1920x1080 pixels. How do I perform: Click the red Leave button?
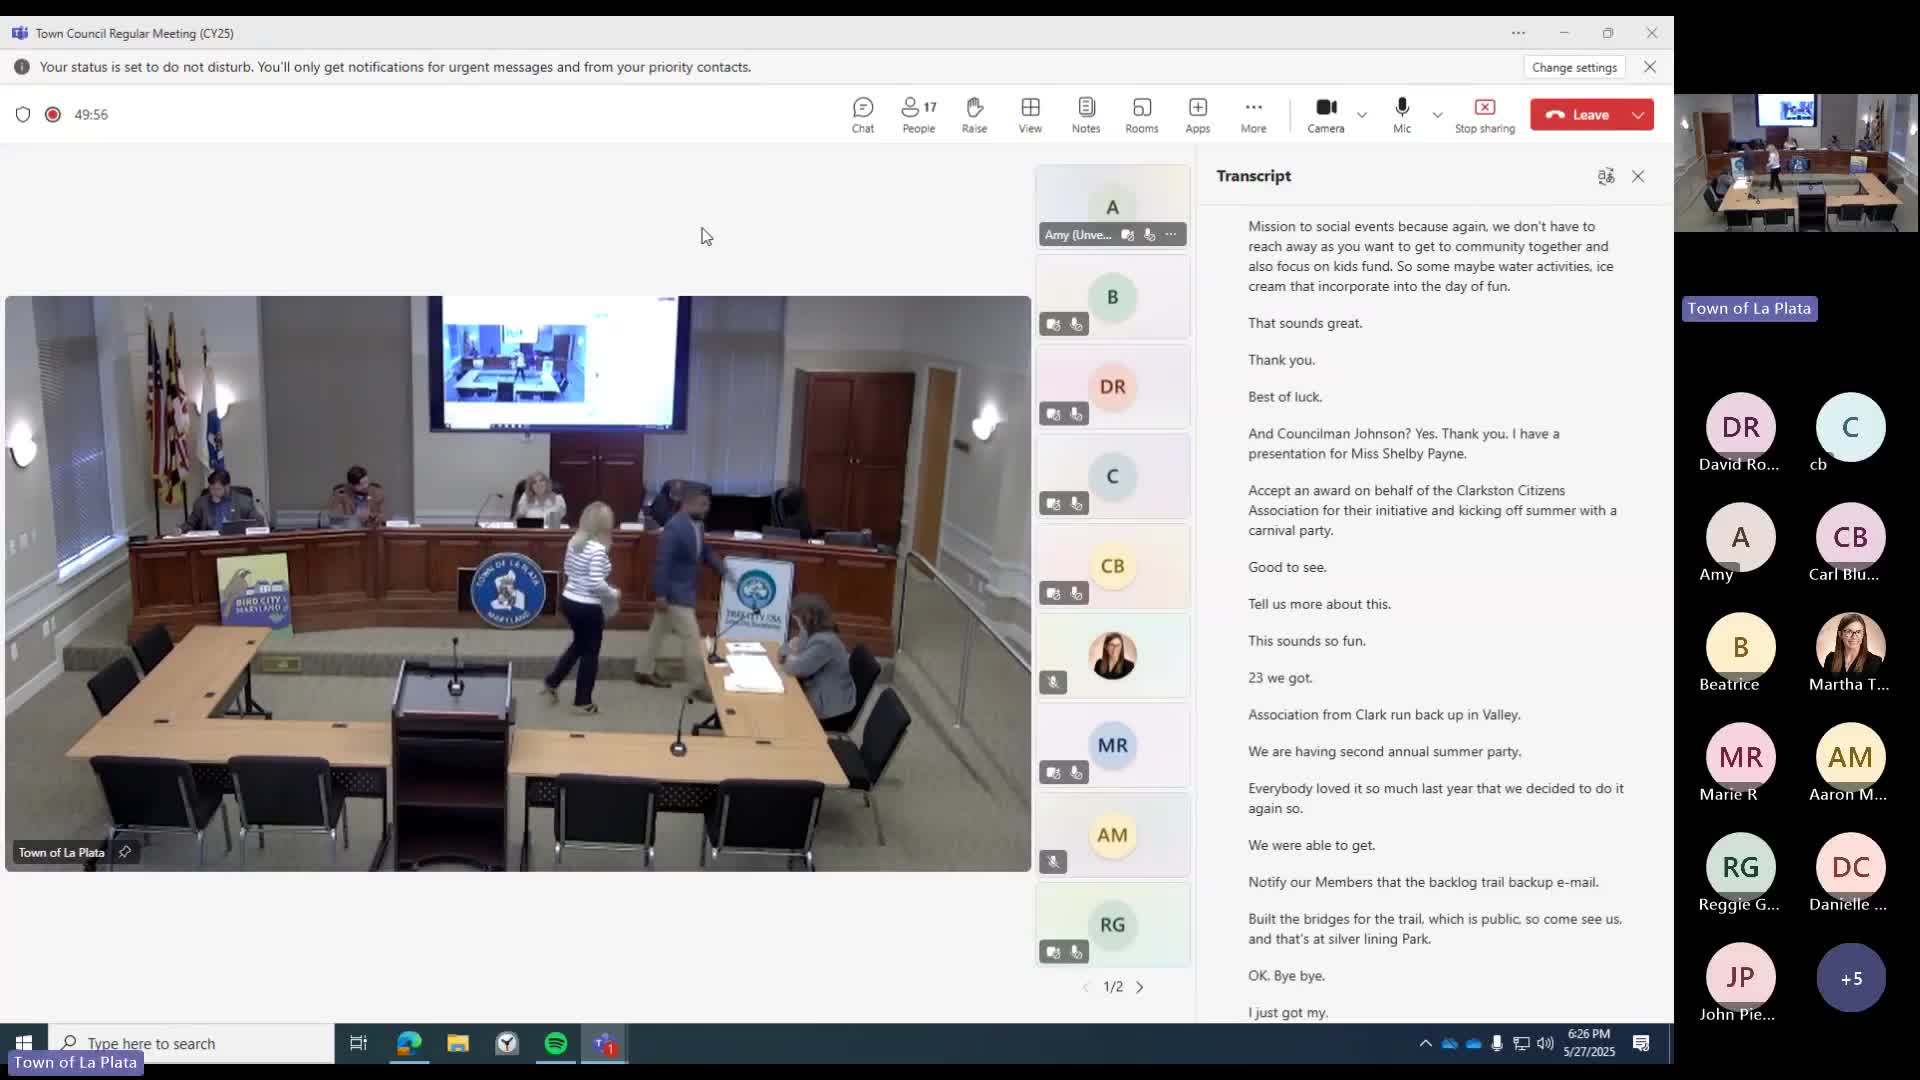pyautogui.click(x=1578, y=115)
